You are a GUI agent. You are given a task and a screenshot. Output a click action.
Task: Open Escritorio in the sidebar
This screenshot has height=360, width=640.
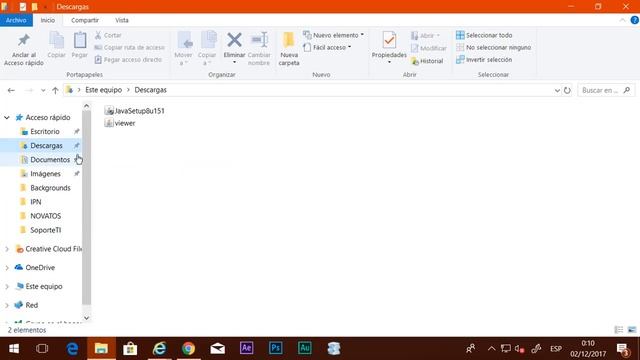pyautogui.click(x=45, y=131)
